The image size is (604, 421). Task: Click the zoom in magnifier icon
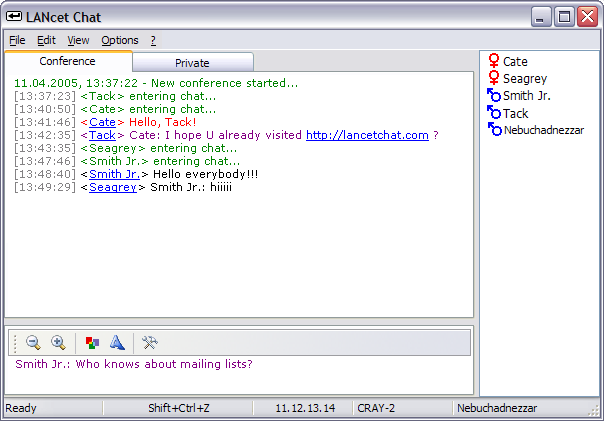tap(58, 343)
